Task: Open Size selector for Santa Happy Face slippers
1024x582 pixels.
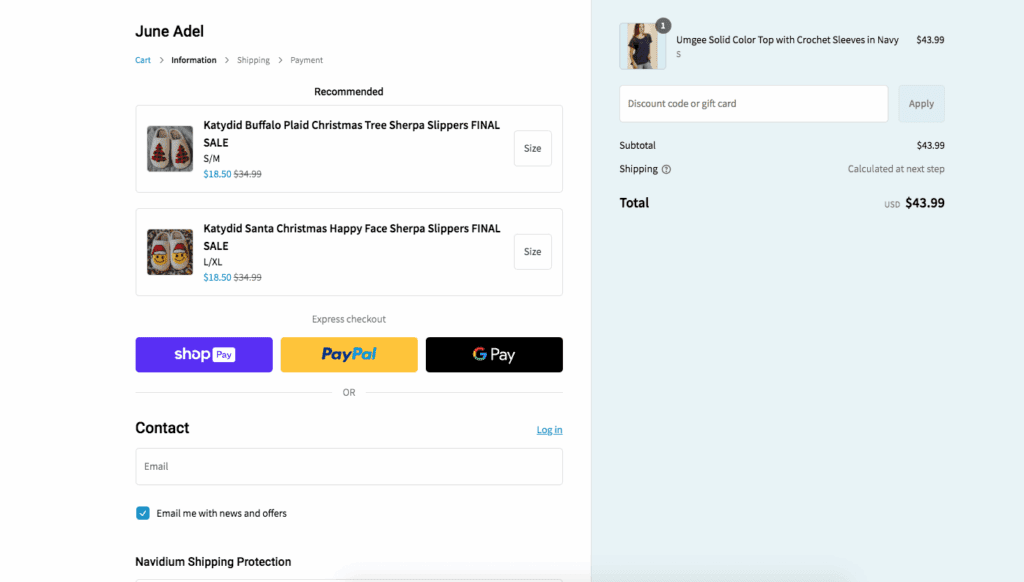Action: click(x=532, y=252)
